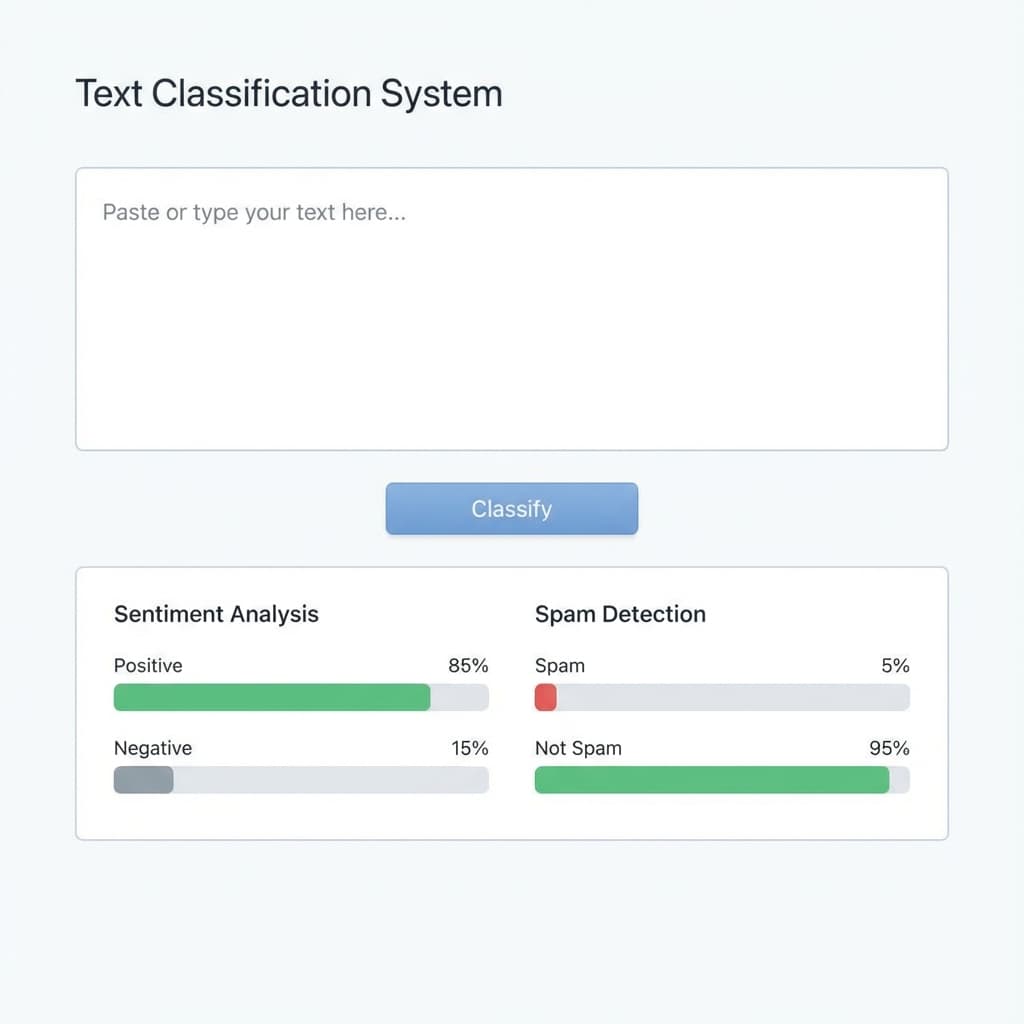Select the 15% Negative score
Viewport: 1024px width, 1024px height.
(x=468, y=748)
